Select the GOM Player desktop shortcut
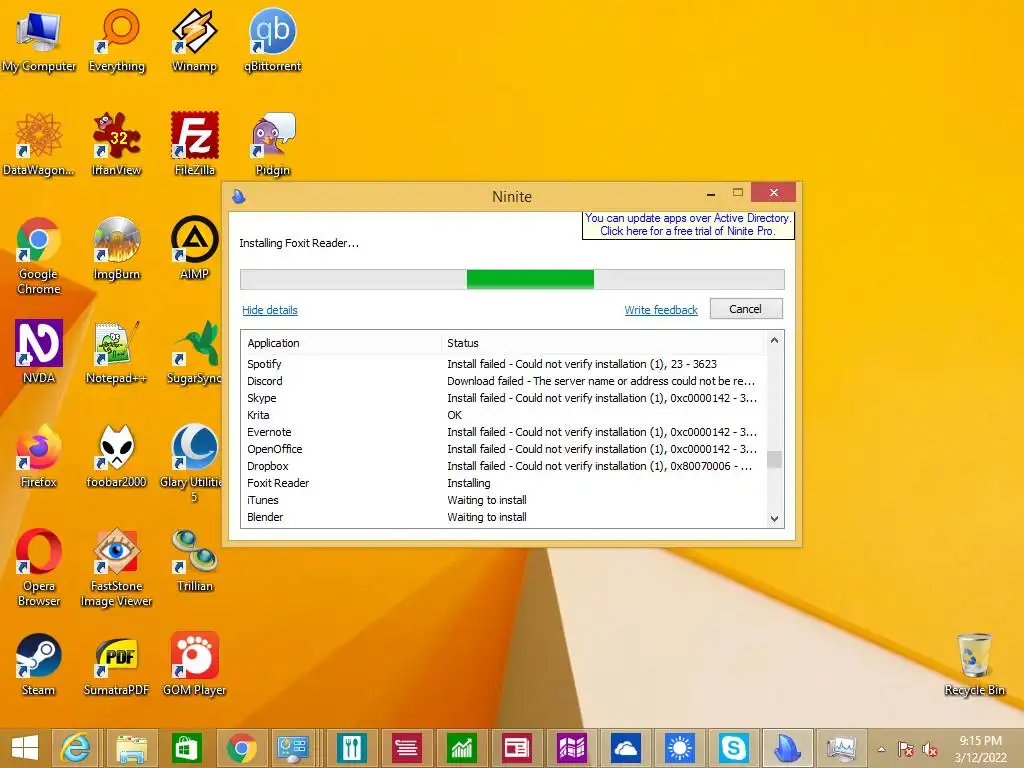This screenshot has width=1024, height=768. coord(195,664)
